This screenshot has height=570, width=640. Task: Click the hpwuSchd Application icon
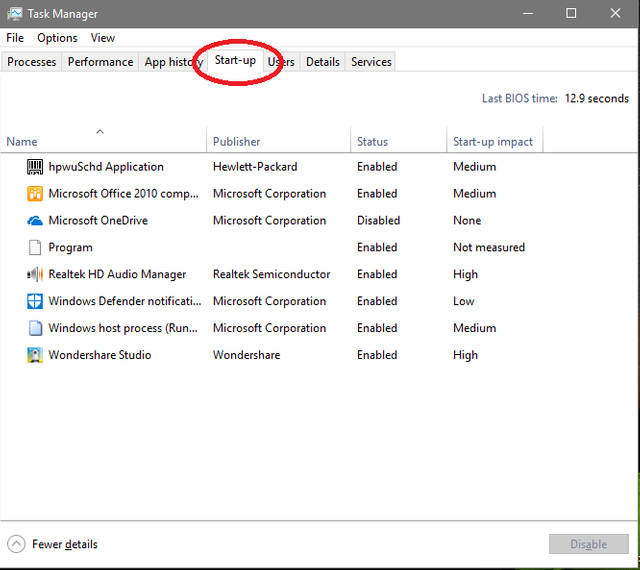tap(34, 167)
